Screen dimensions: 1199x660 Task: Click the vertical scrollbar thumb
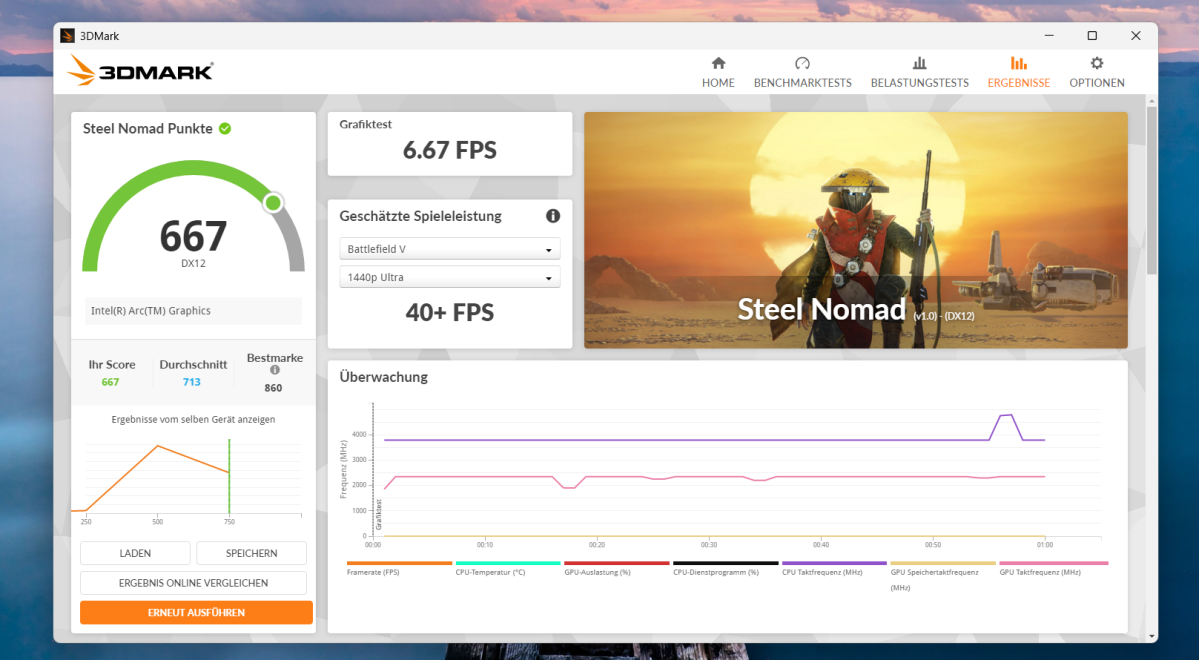point(1152,190)
